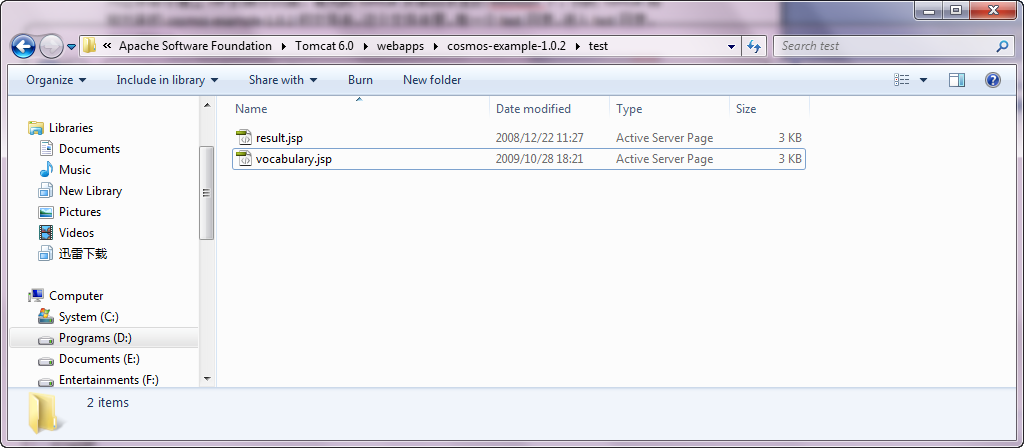Click navigation pane scrollbar up arrow

pos(207,105)
